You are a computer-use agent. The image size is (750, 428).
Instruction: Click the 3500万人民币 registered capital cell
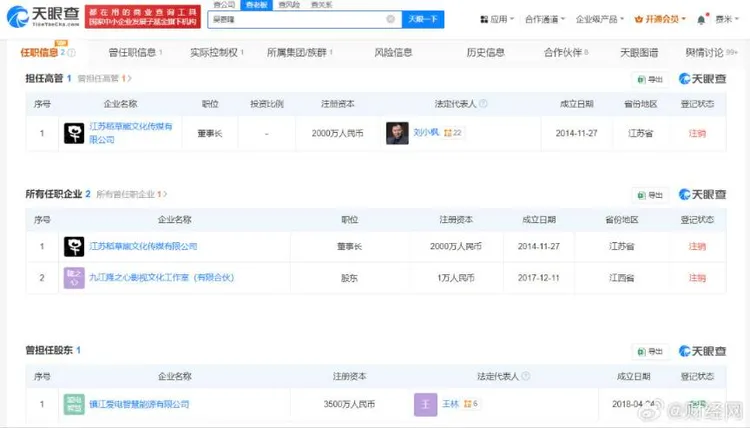[x=349, y=404]
